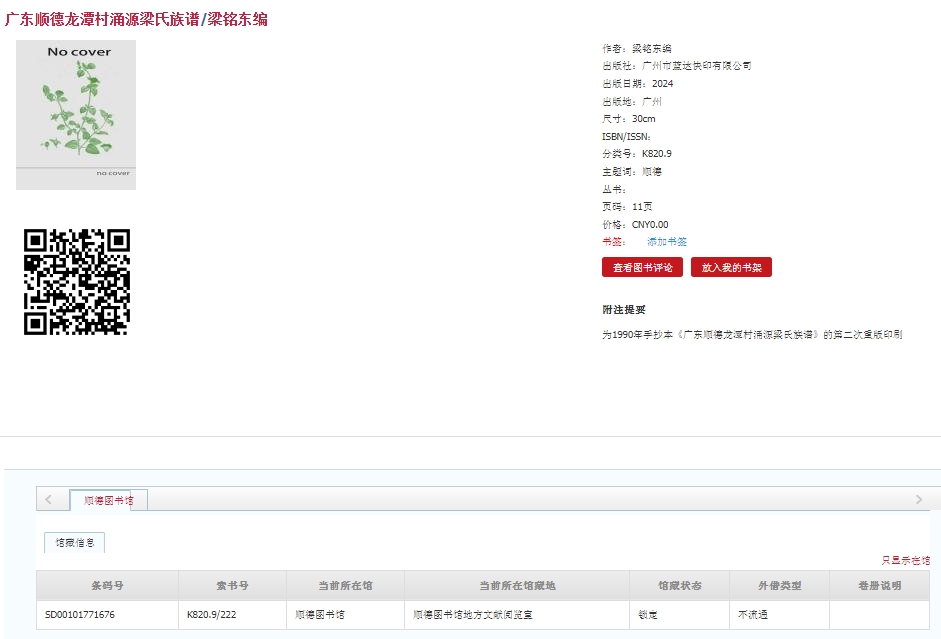Click the right tab scroll arrow
The width and height of the screenshot is (941, 639).
(918, 499)
